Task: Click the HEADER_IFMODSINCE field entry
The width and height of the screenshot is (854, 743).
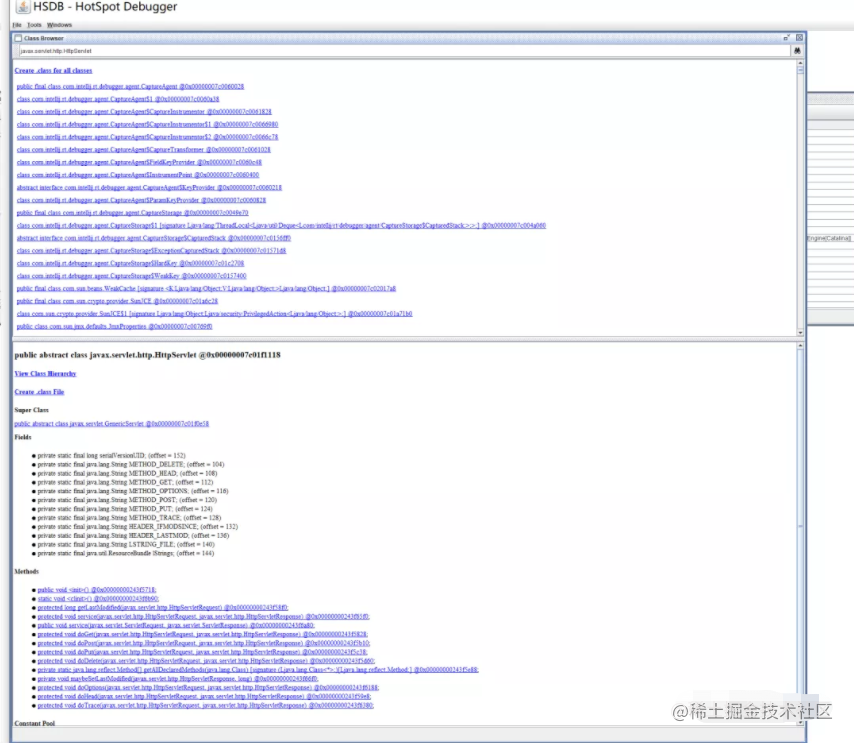Action: pyautogui.click(x=138, y=526)
